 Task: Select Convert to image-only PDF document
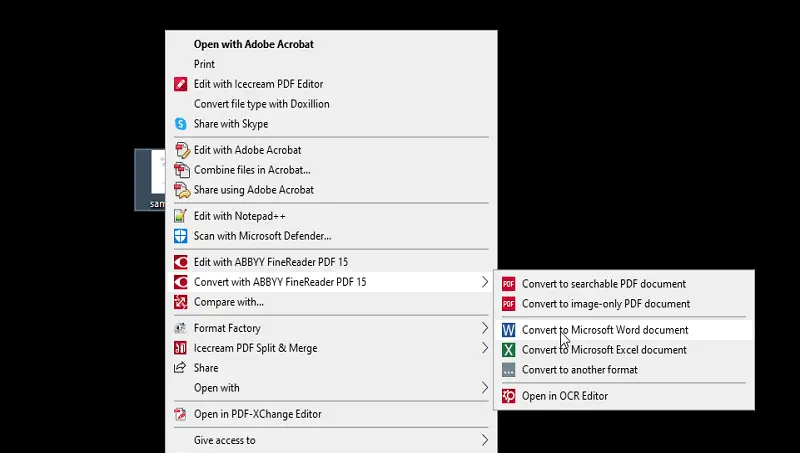pos(624,304)
